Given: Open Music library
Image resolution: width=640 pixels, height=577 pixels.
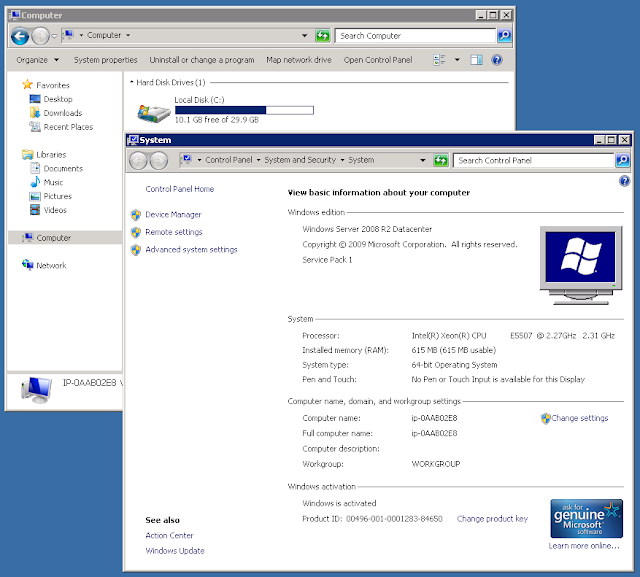Looking at the screenshot, I should click(x=53, y=182).
